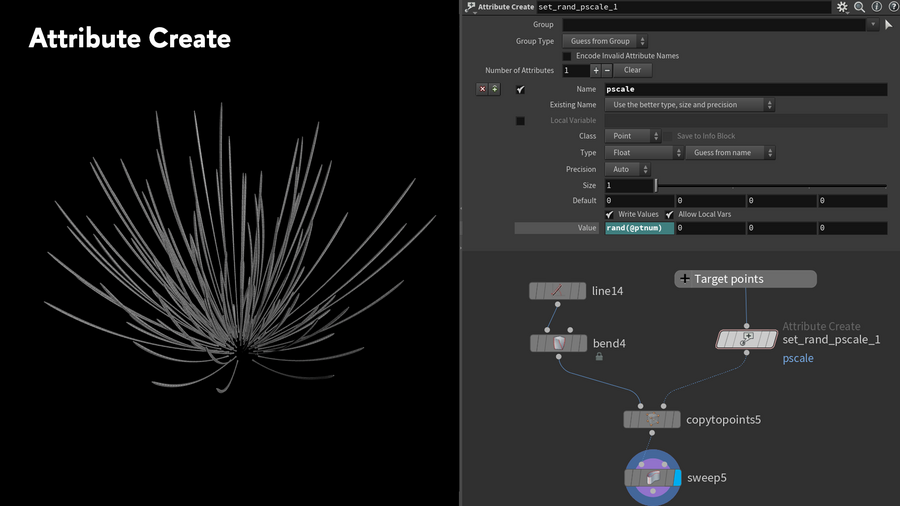Click the magnifier search icon in parameter header

[859, 7]
